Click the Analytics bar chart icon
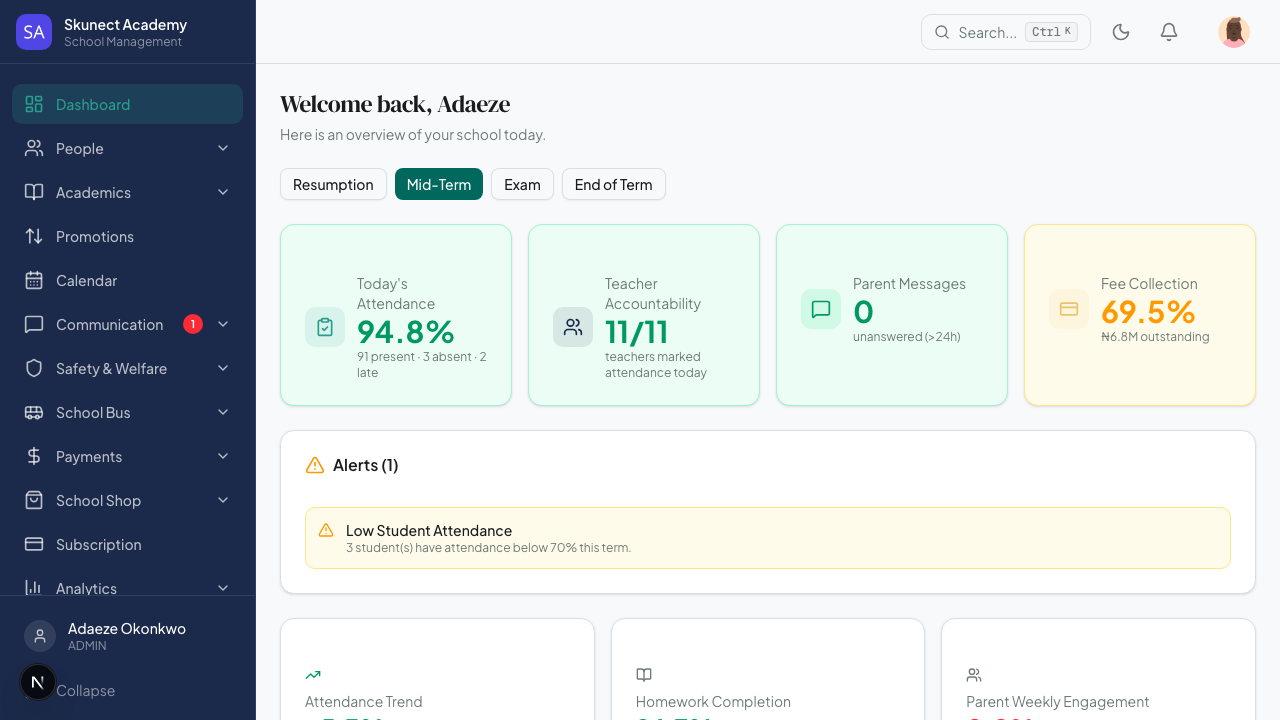This screenshot has width=1280, height=720. 34,588
